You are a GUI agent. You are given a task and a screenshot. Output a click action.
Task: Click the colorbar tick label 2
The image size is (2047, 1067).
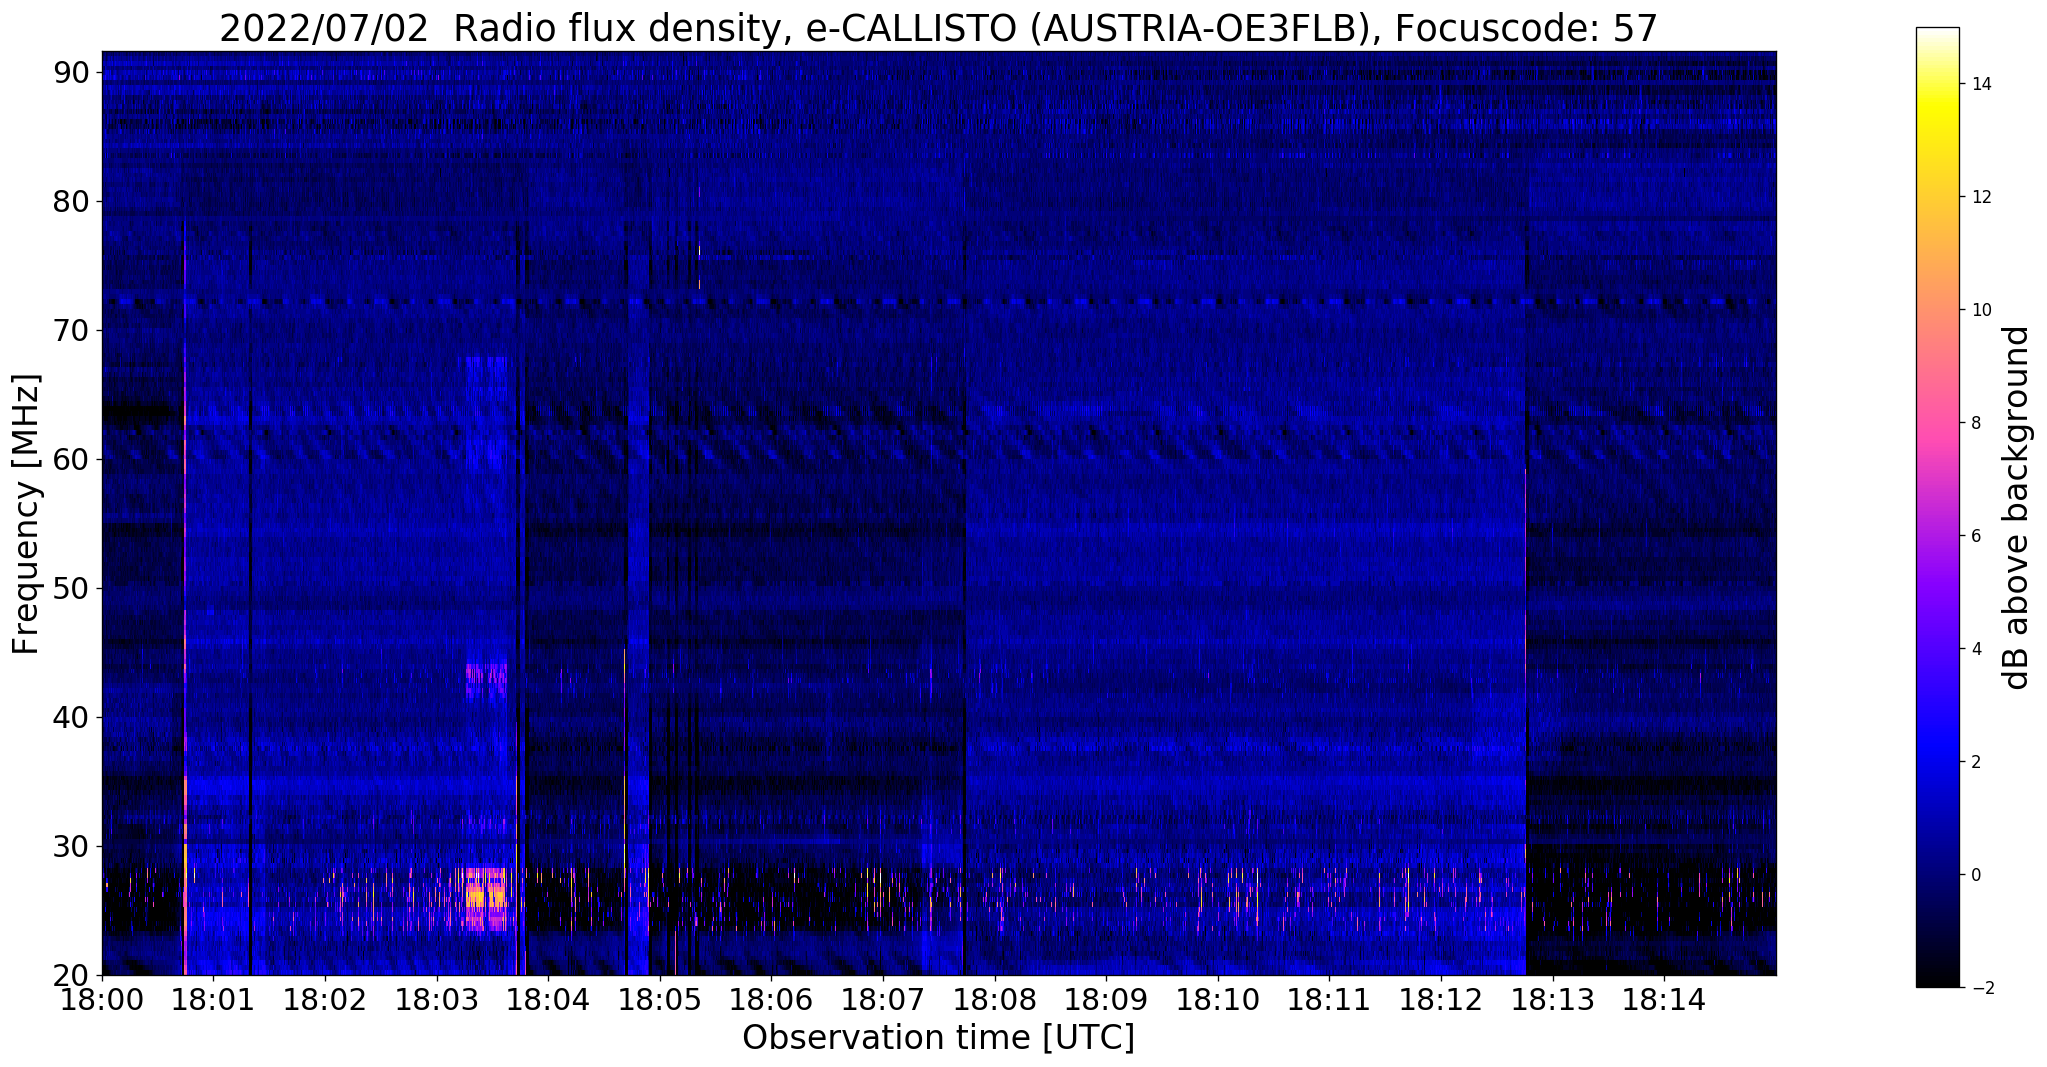1975,762
